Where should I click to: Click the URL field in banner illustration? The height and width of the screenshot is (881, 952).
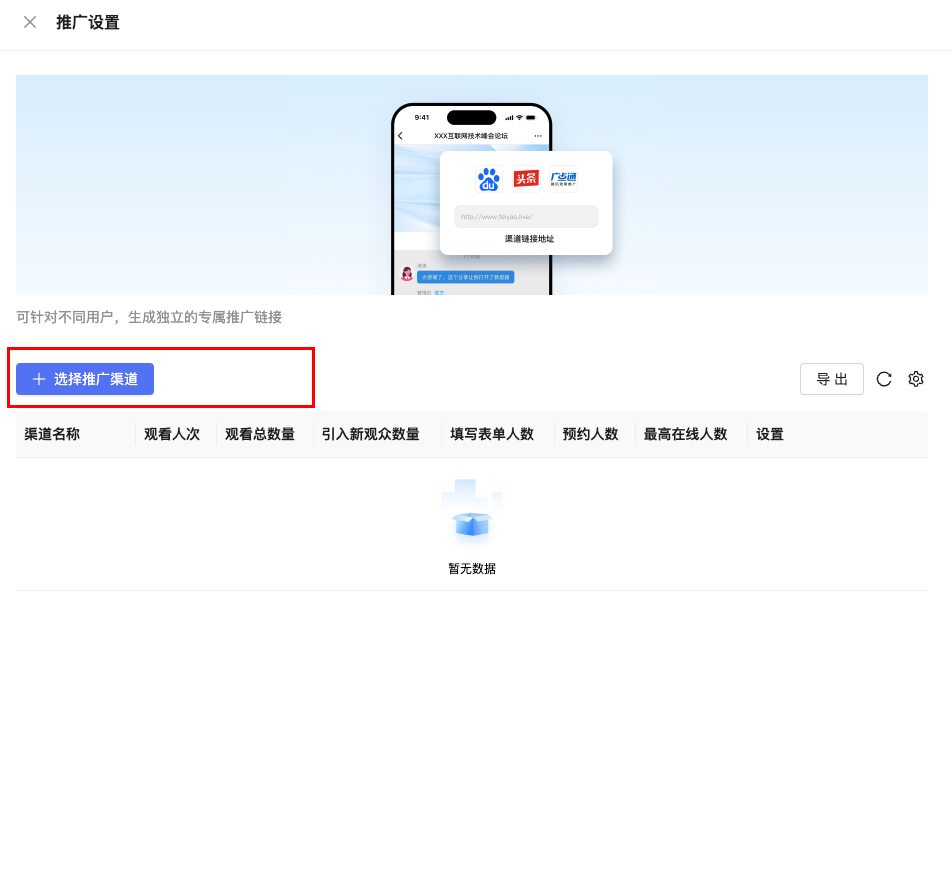526,216
